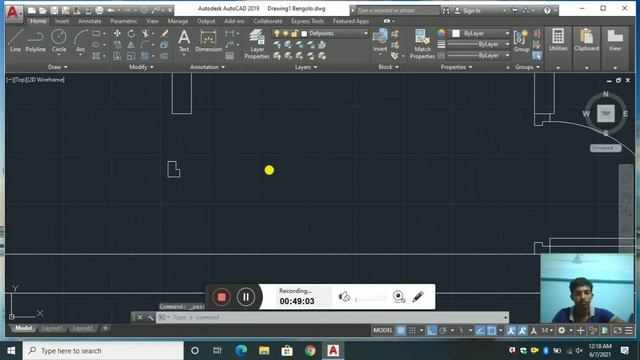
Task: Select the Polyline tool
Action: point(36,41)
